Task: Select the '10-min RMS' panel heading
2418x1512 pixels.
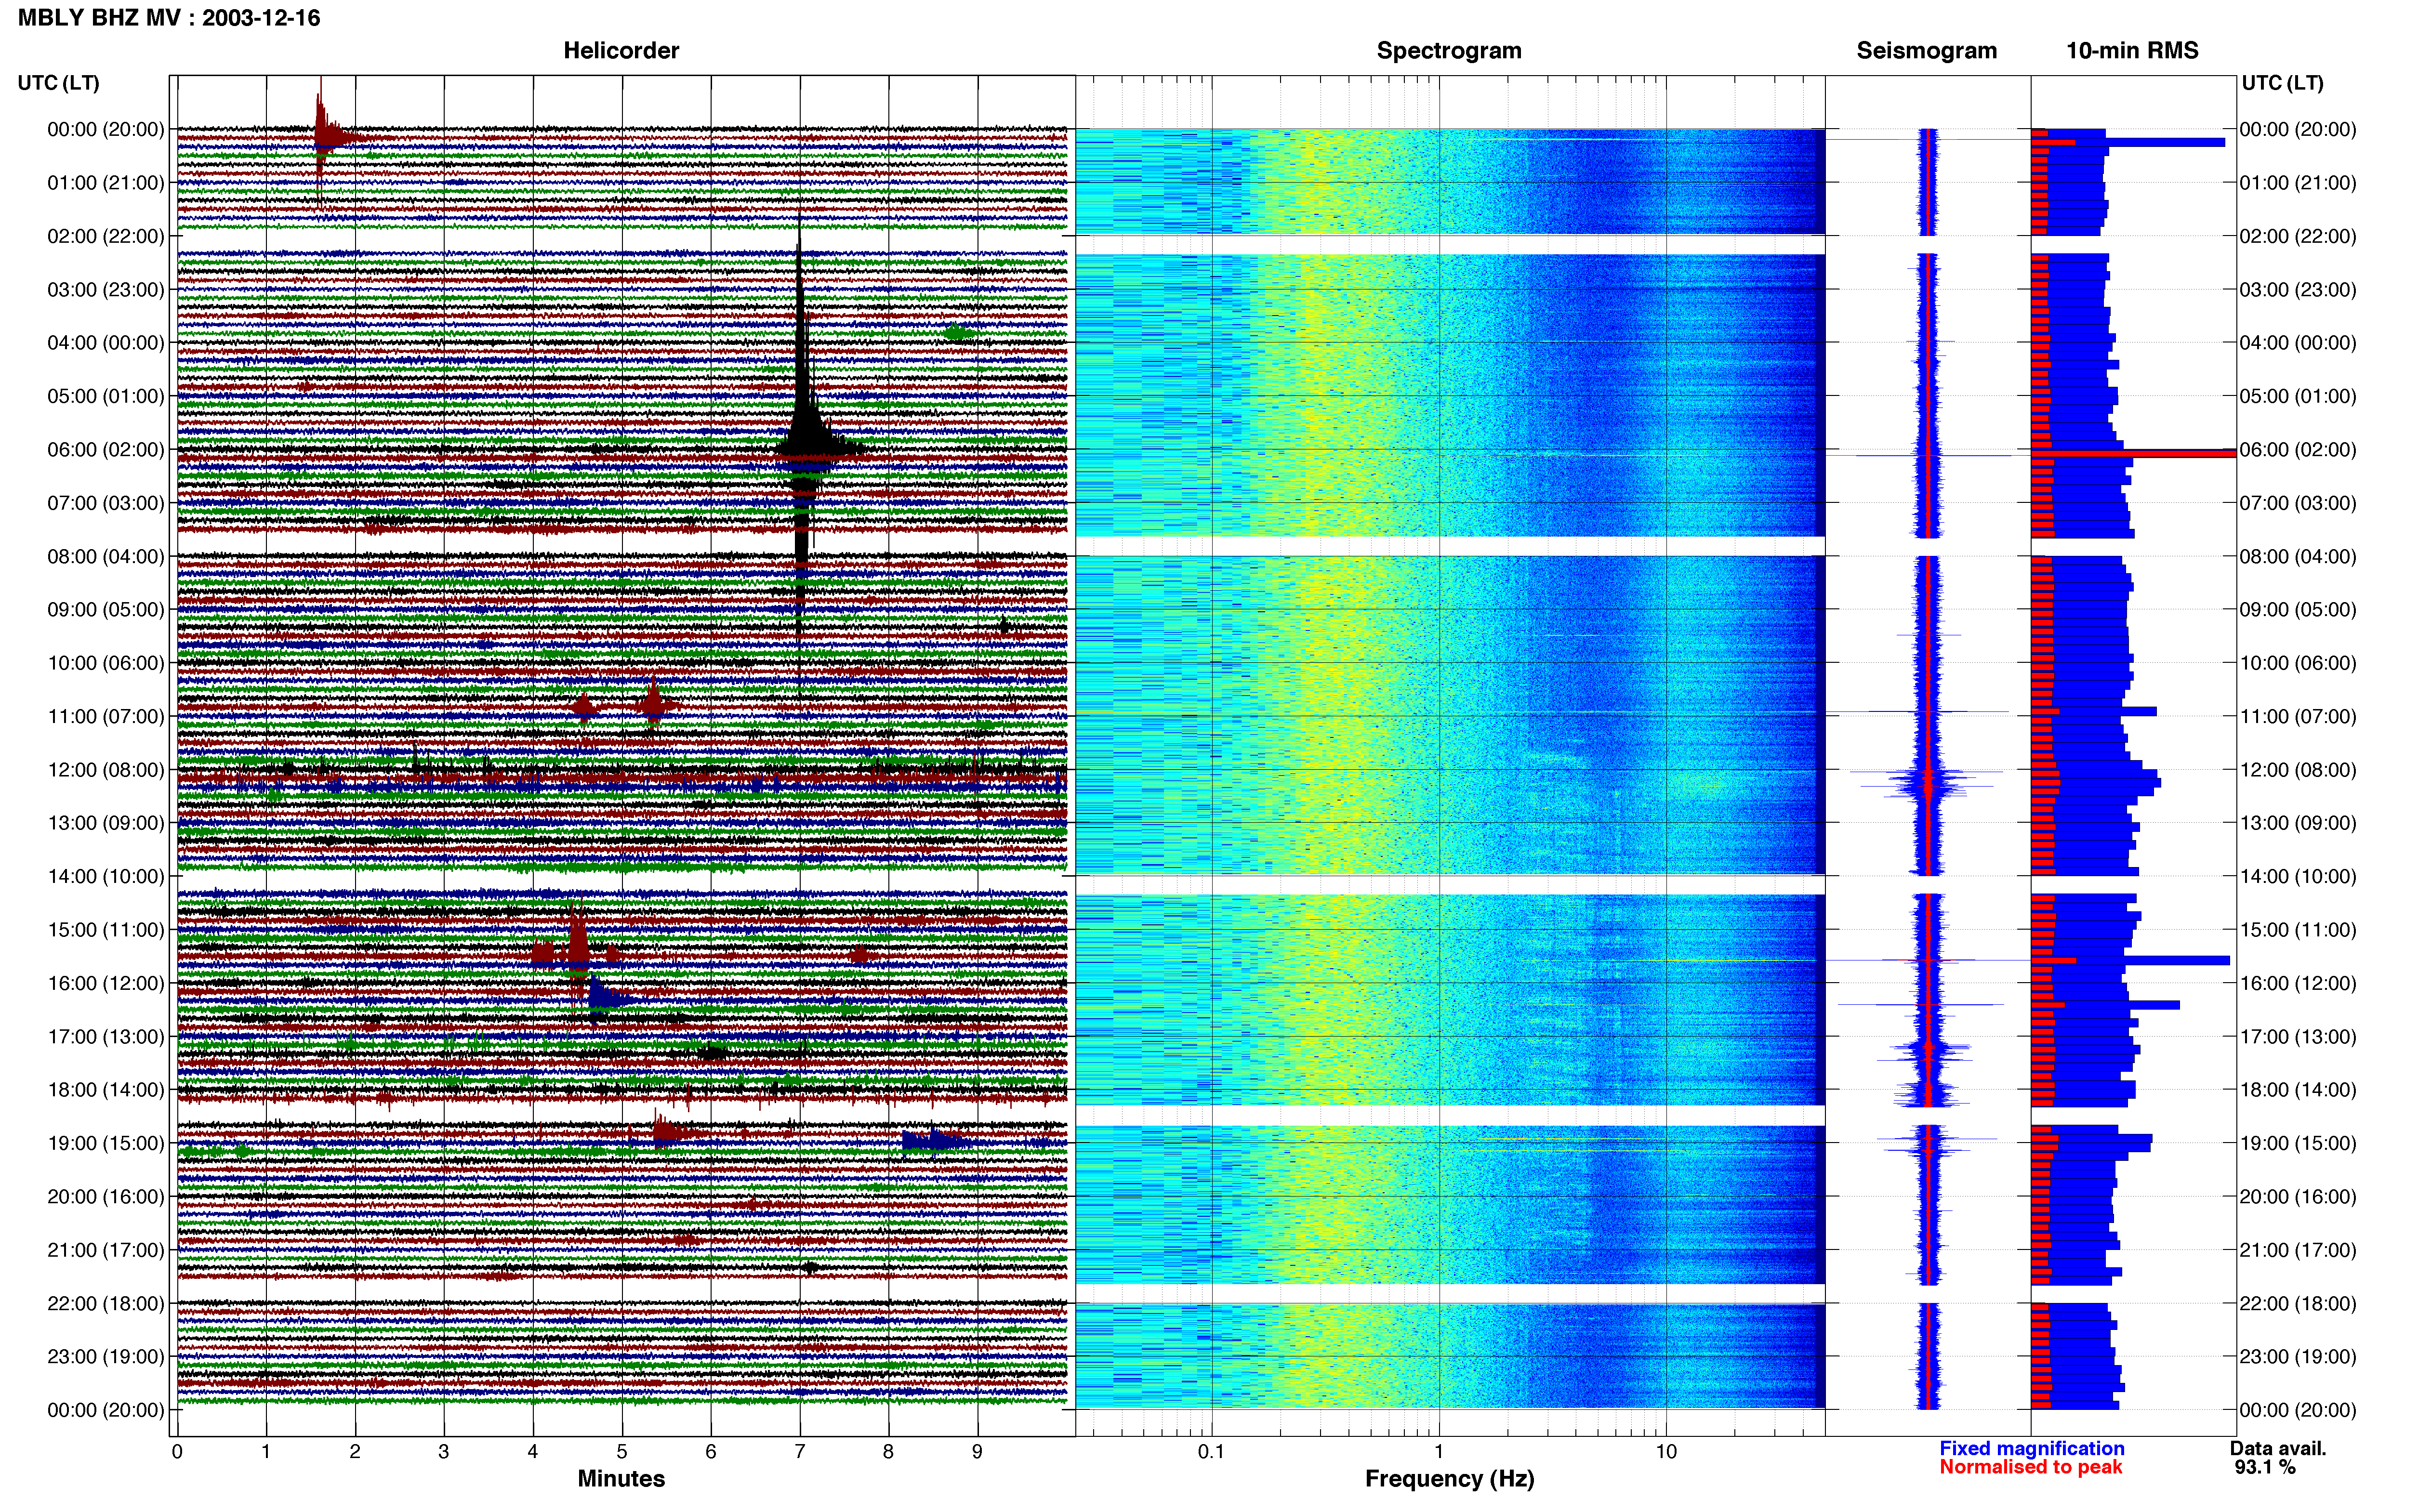Action: point(2132,50)
